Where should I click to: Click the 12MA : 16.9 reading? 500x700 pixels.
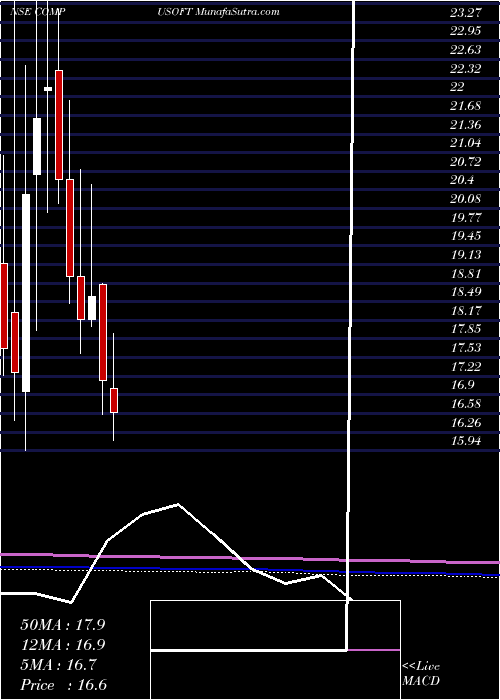[63, 645]
